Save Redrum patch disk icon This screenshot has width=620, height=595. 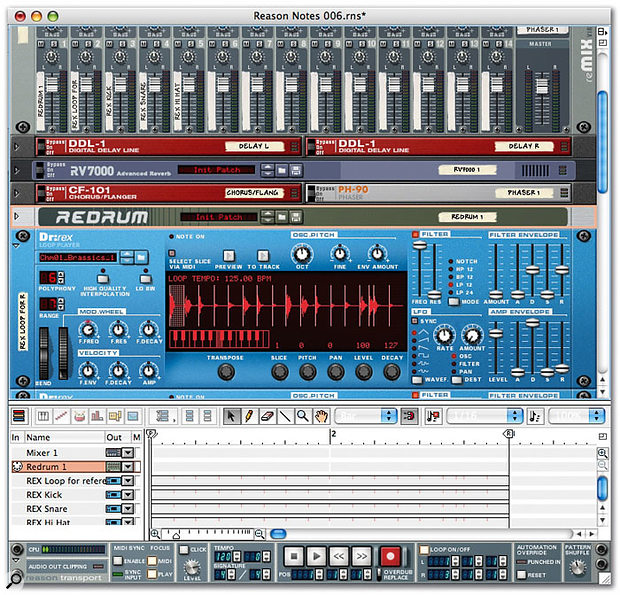(296, 217)
